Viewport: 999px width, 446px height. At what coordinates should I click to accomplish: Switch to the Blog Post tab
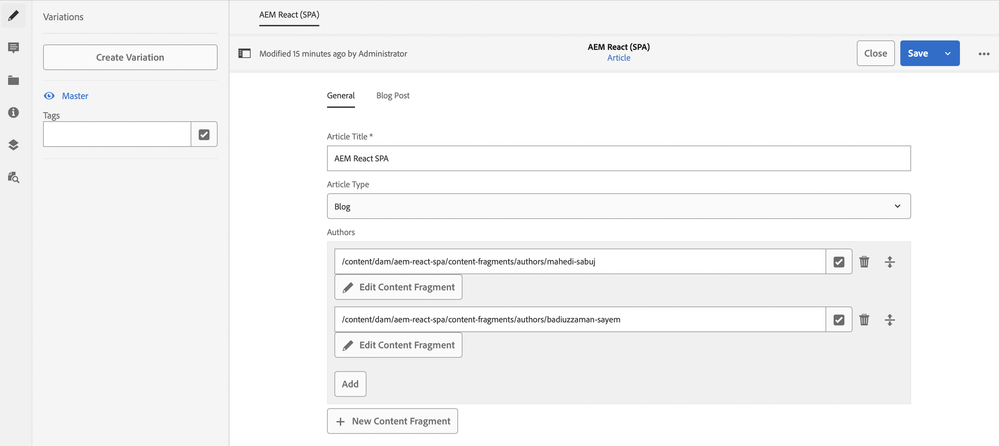[x=392, y=96]
